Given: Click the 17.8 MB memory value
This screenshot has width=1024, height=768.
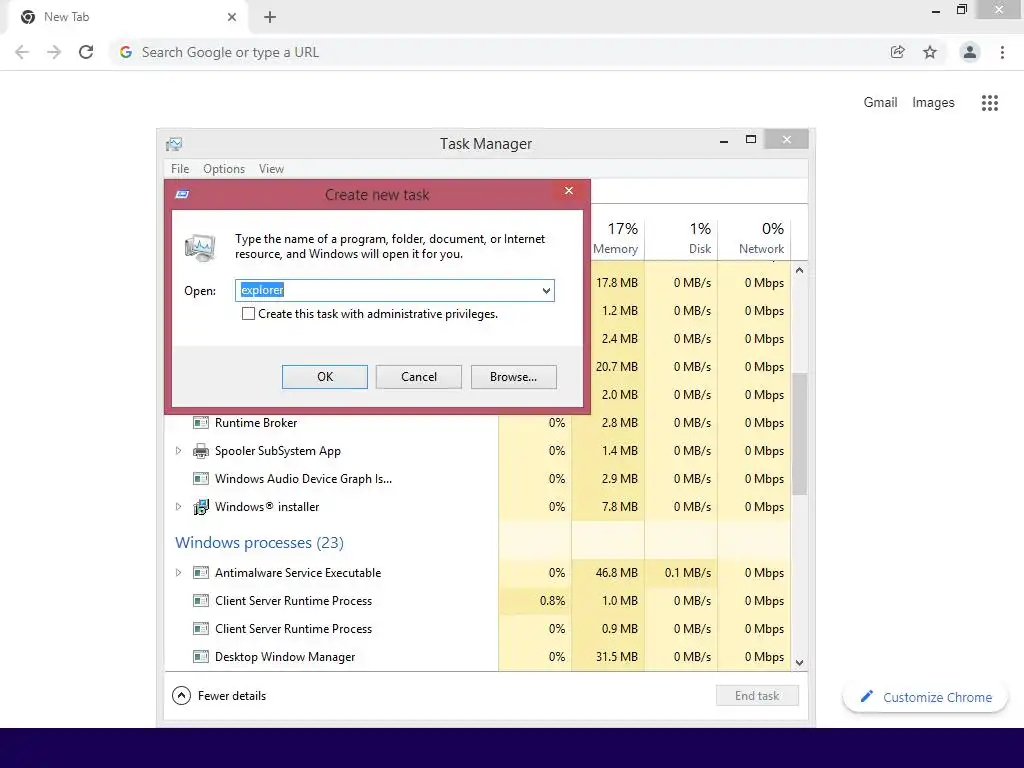Looking at the screenshot, I should [616, 283].
